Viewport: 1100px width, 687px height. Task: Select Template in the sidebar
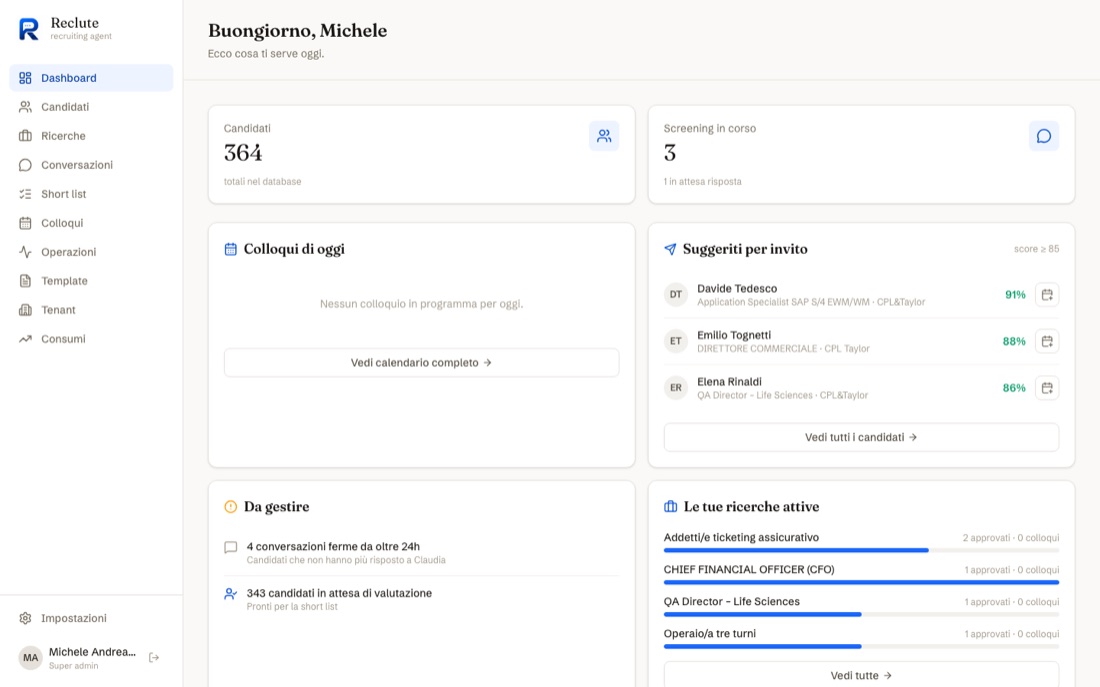(x=91, y=281)
